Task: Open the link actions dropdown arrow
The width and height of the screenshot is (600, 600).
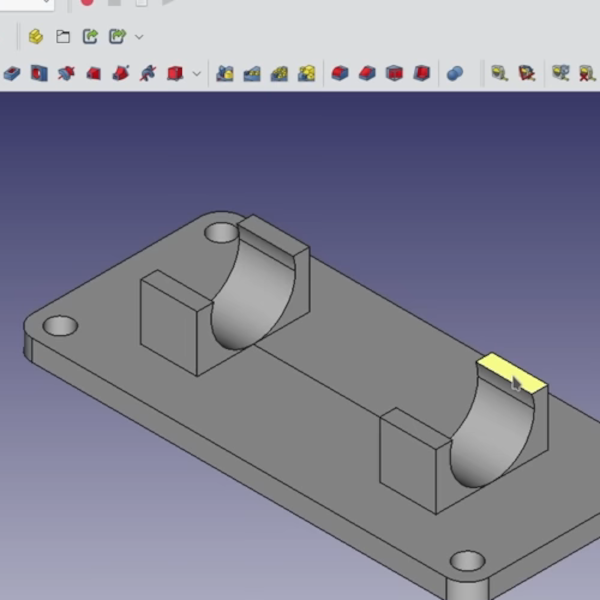Action: 139,37
